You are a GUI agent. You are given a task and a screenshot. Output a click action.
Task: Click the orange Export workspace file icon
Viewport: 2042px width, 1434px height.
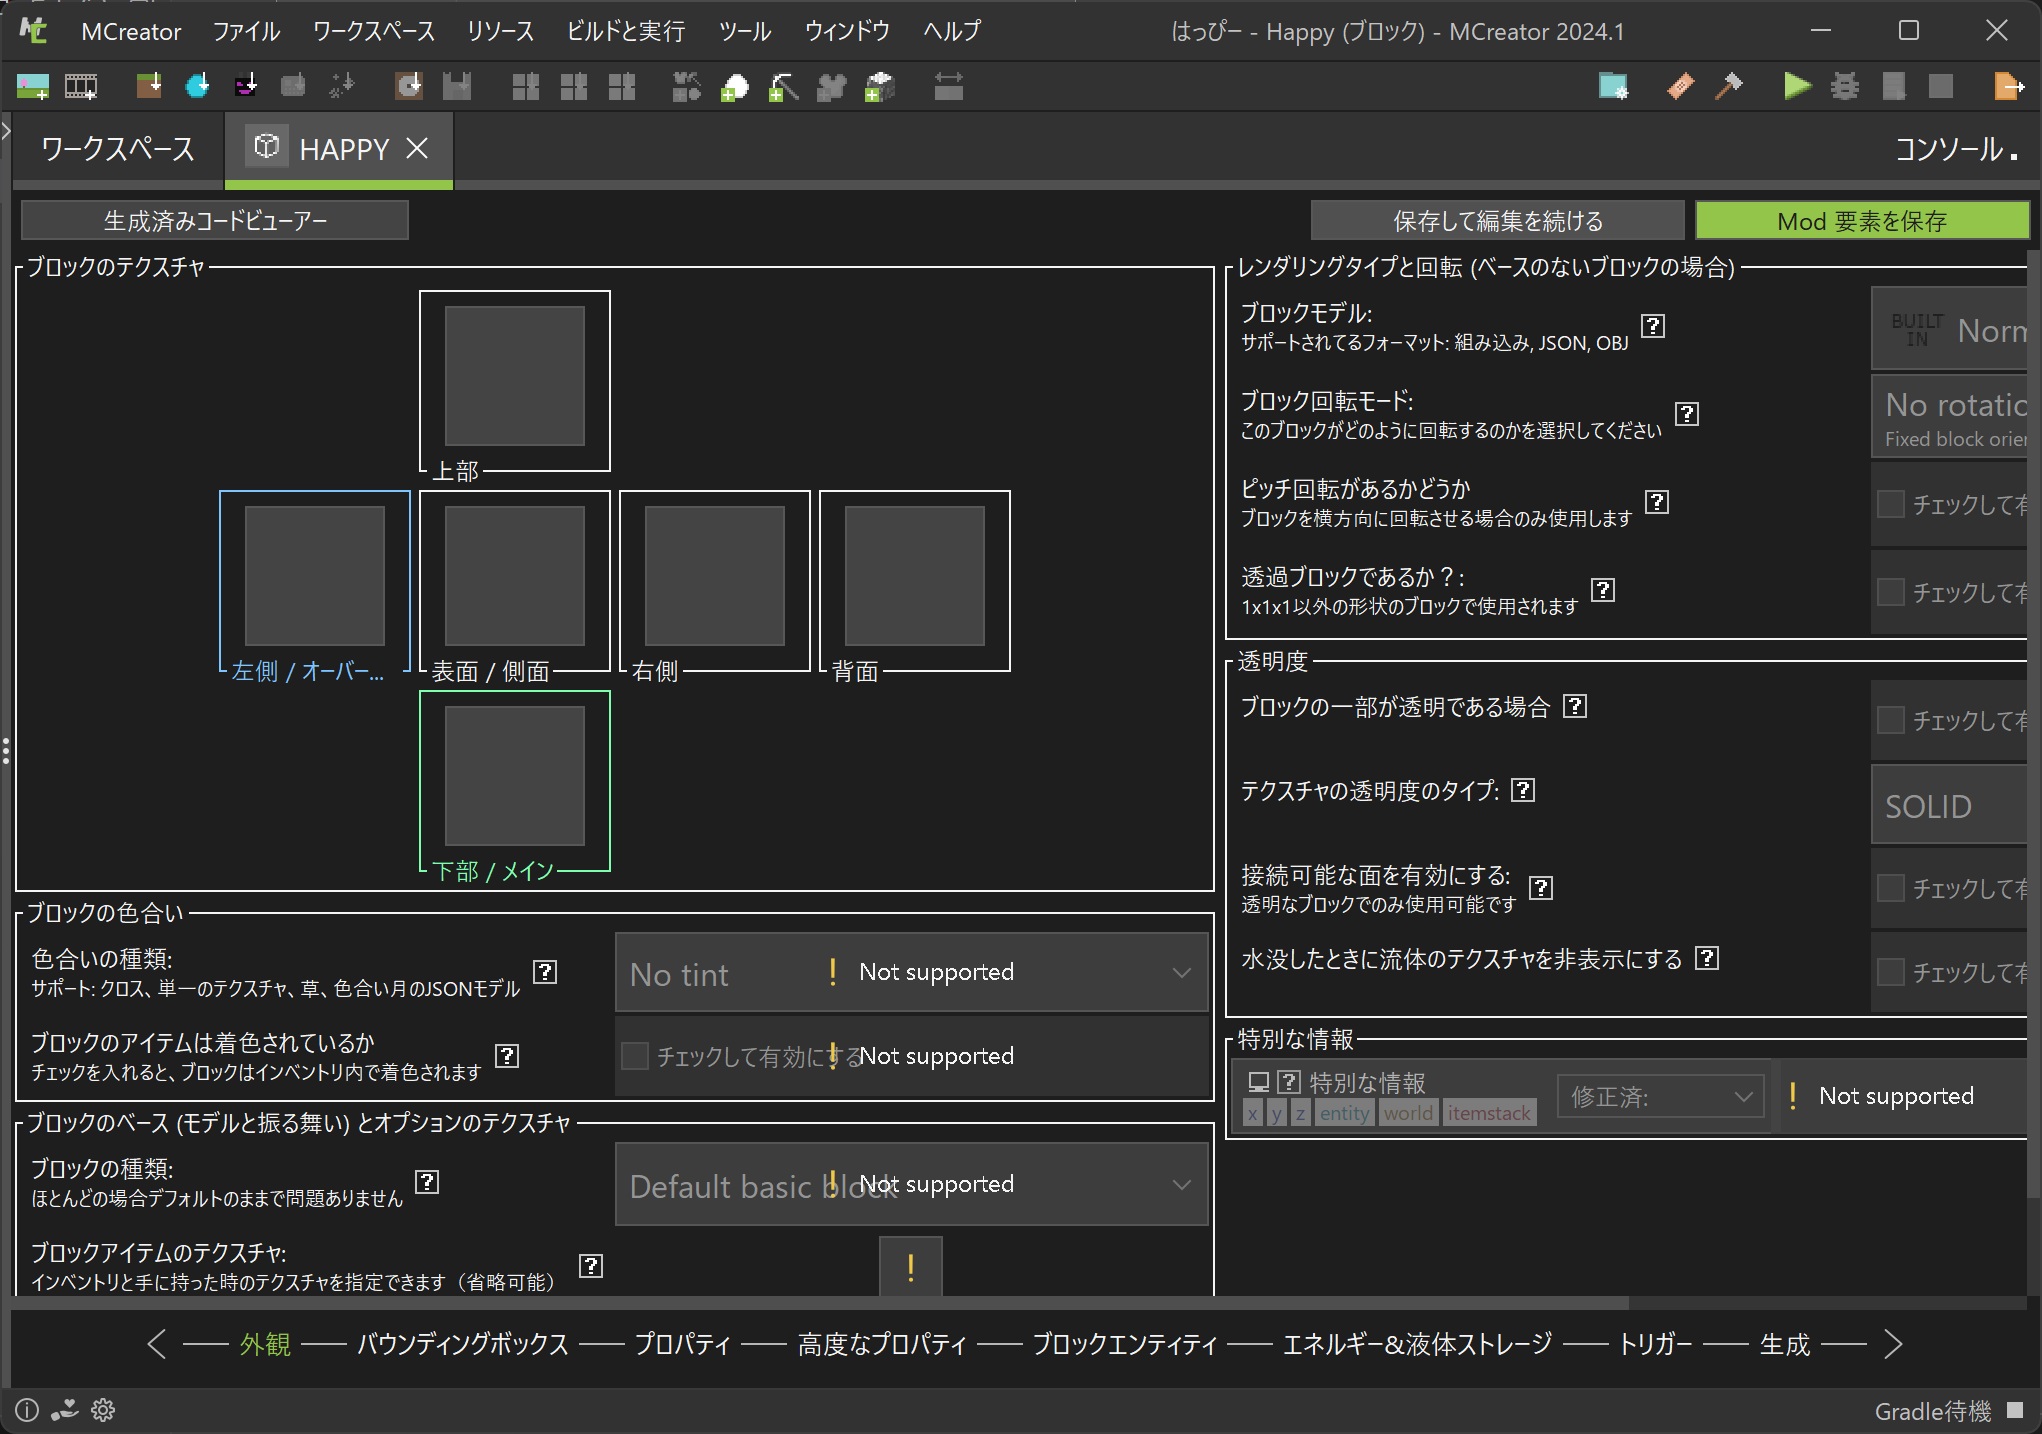pyautogui.click(x=2007, y=87)
